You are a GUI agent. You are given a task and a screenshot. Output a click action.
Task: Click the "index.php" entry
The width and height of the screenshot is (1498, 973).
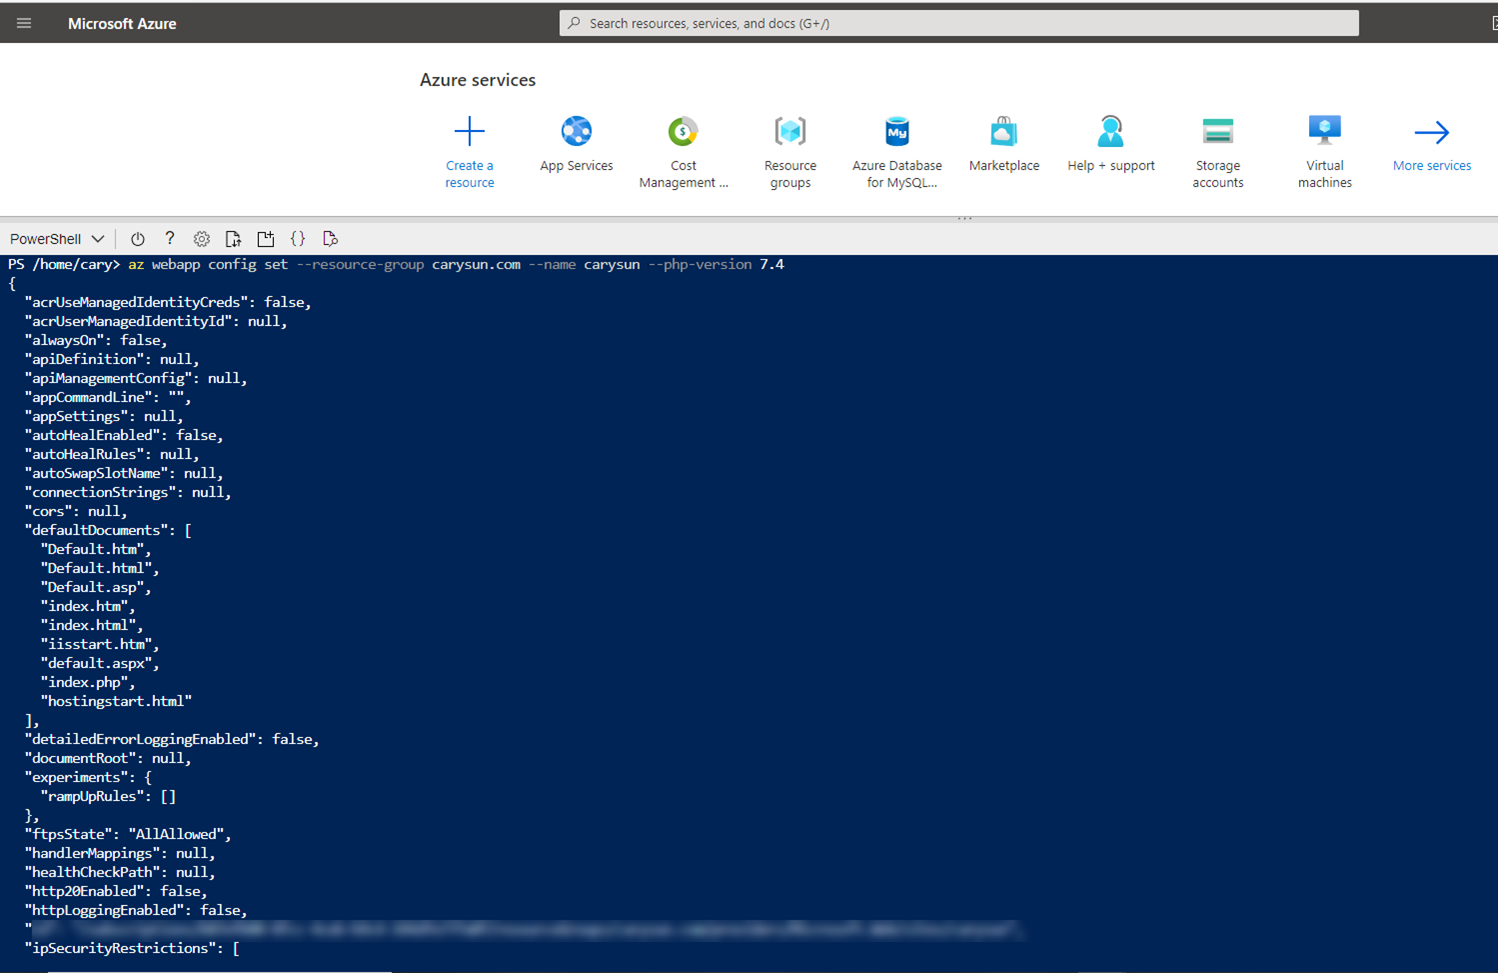(x=88, y=683)
